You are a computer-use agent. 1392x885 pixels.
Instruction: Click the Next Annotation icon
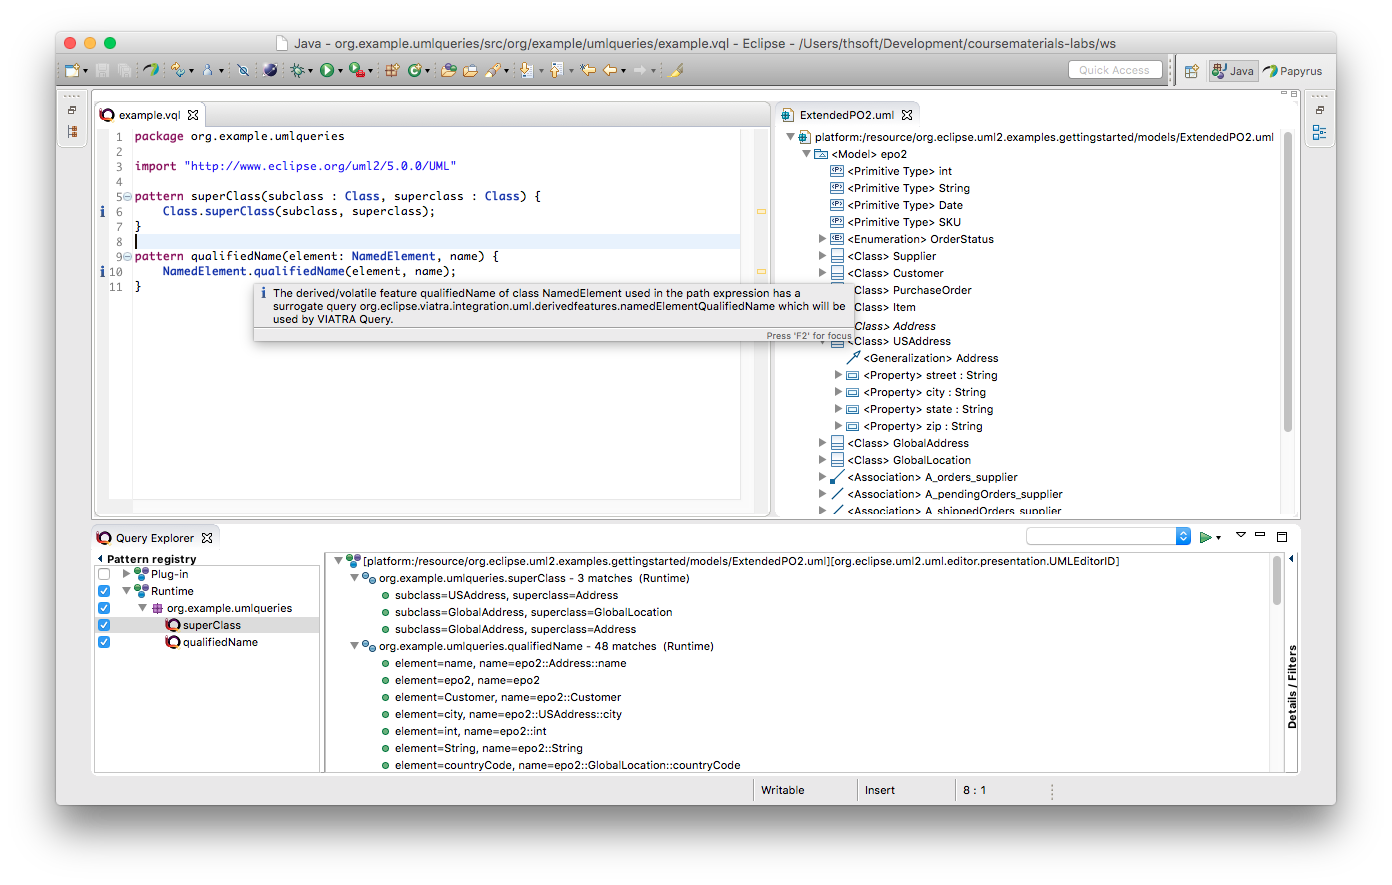(x=525, y=70)
